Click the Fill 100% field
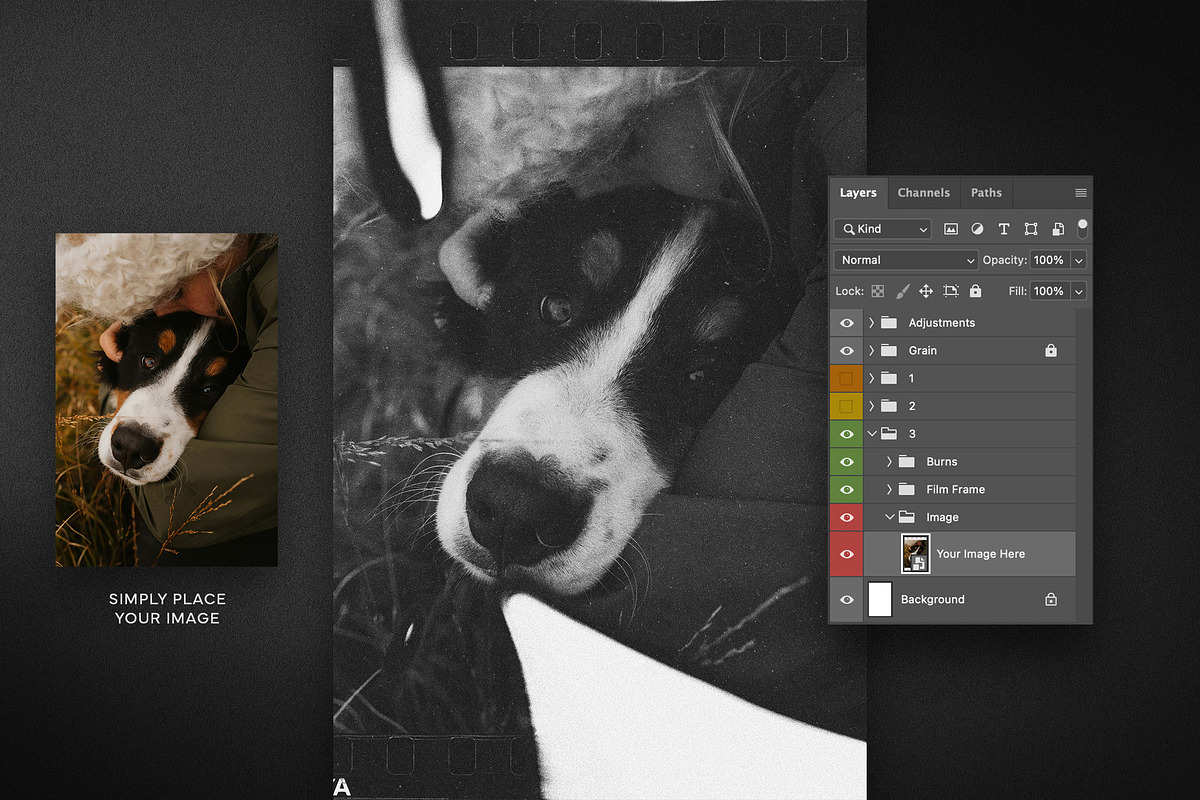 coord(1049,291)
